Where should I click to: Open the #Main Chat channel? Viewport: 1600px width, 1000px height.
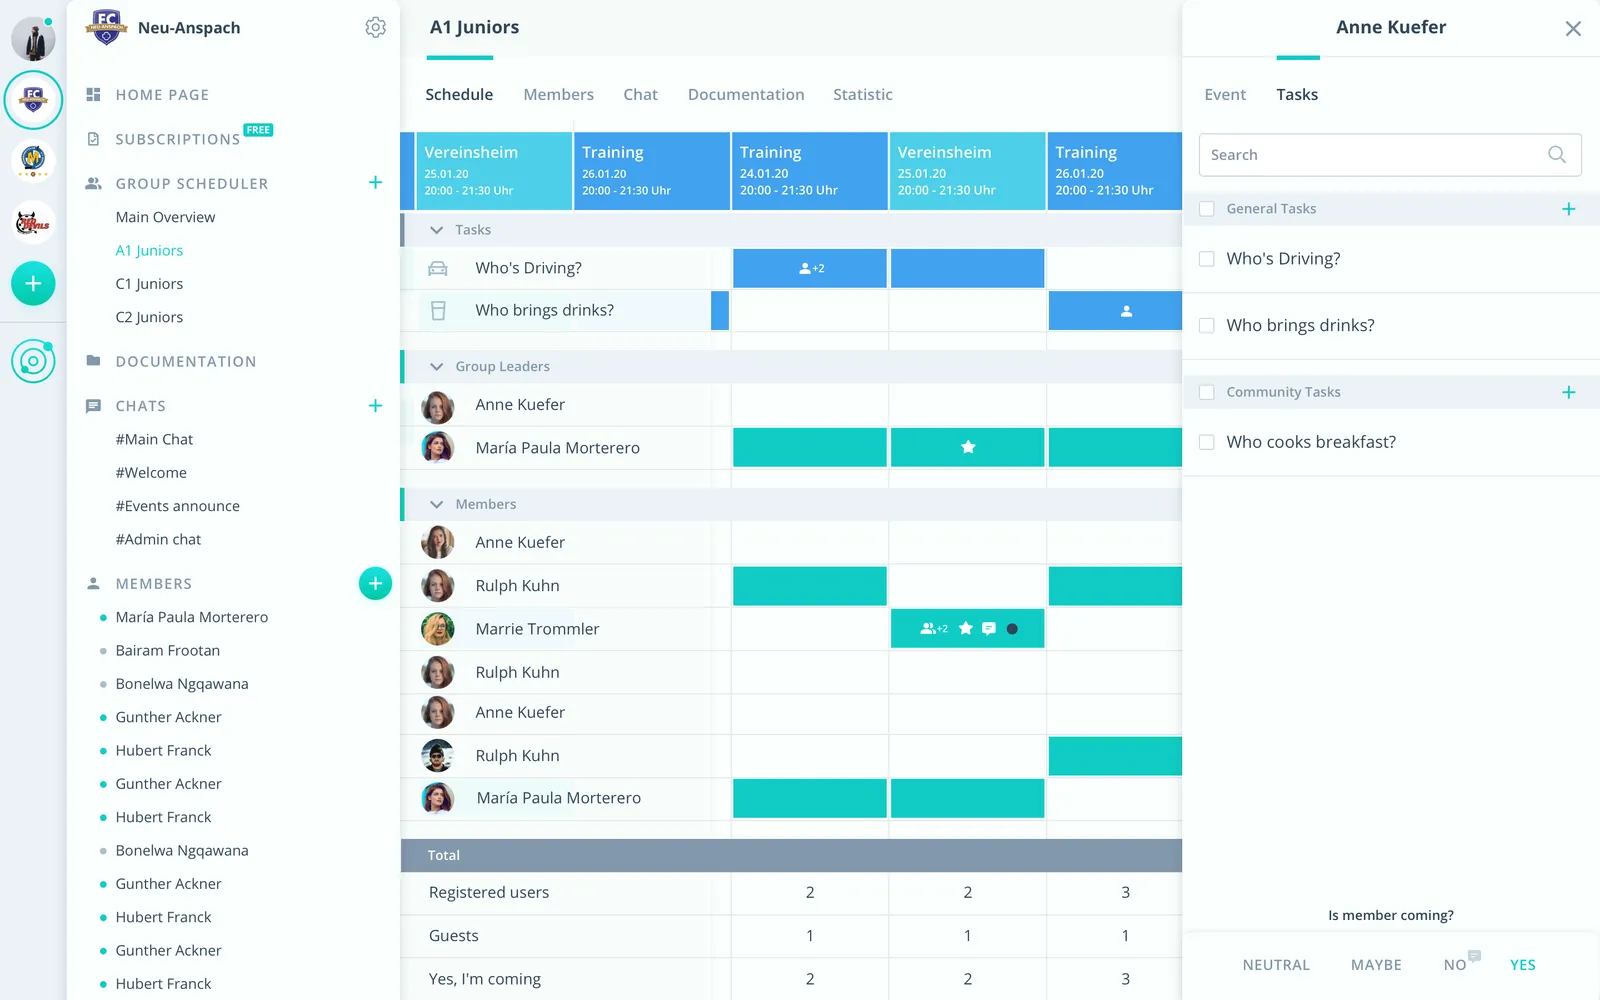tap(154, 440)
